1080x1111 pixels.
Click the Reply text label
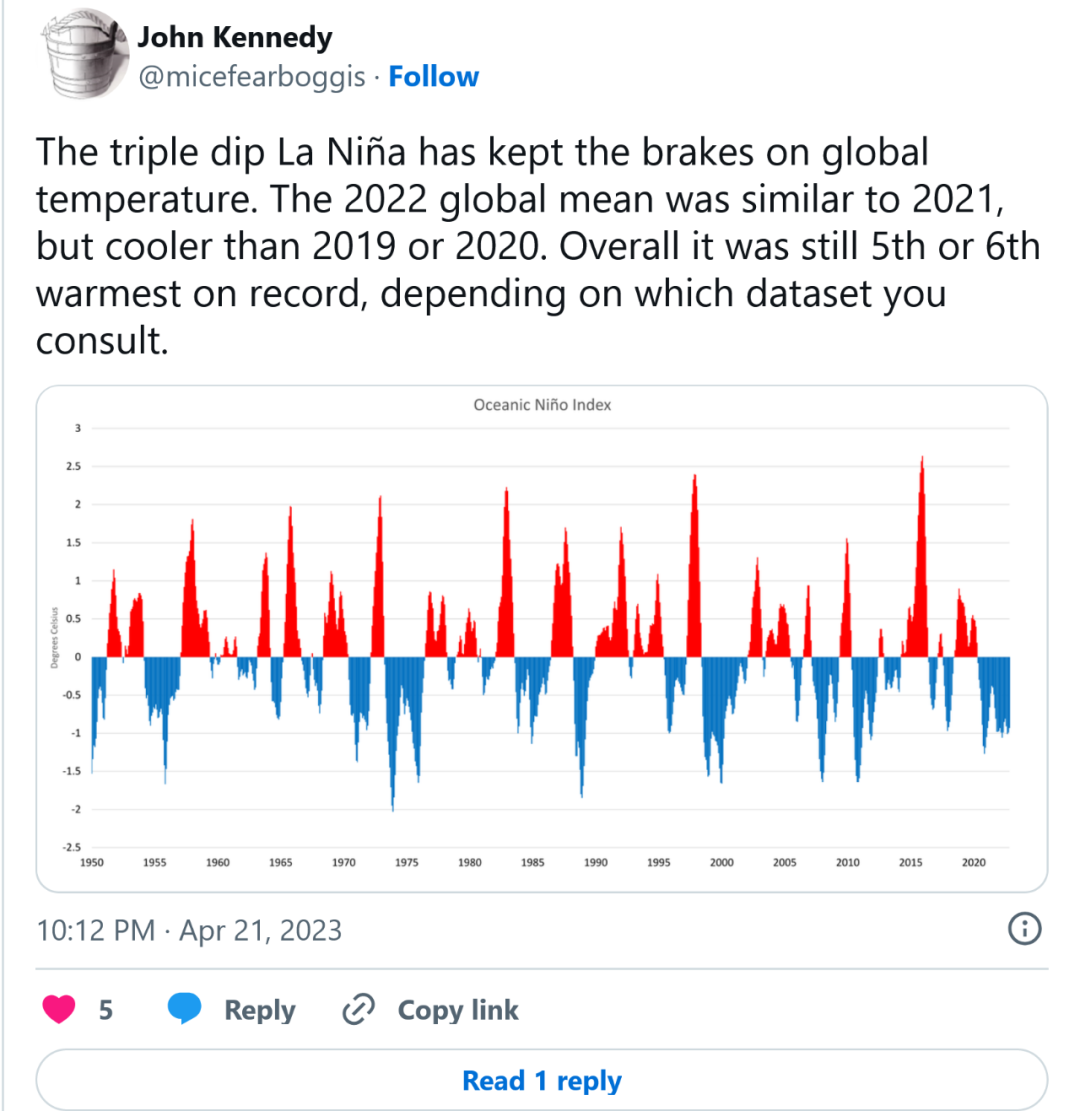coord(259,1010)
